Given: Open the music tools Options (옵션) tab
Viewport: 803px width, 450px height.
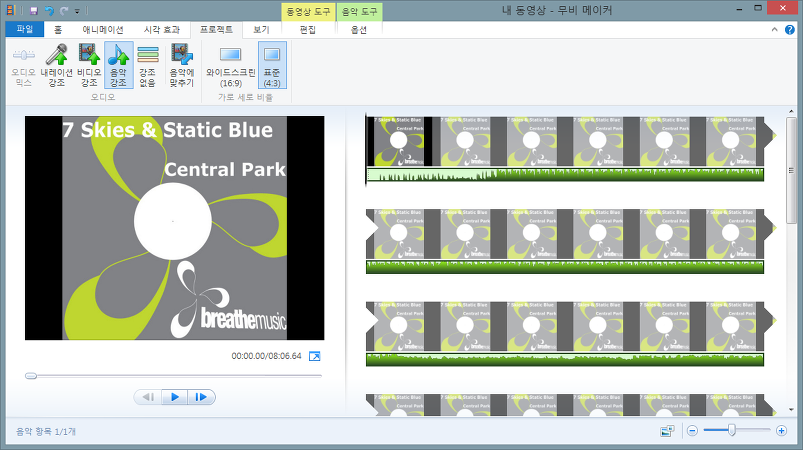Looking at the screenshot, I should tap(358, 30).
